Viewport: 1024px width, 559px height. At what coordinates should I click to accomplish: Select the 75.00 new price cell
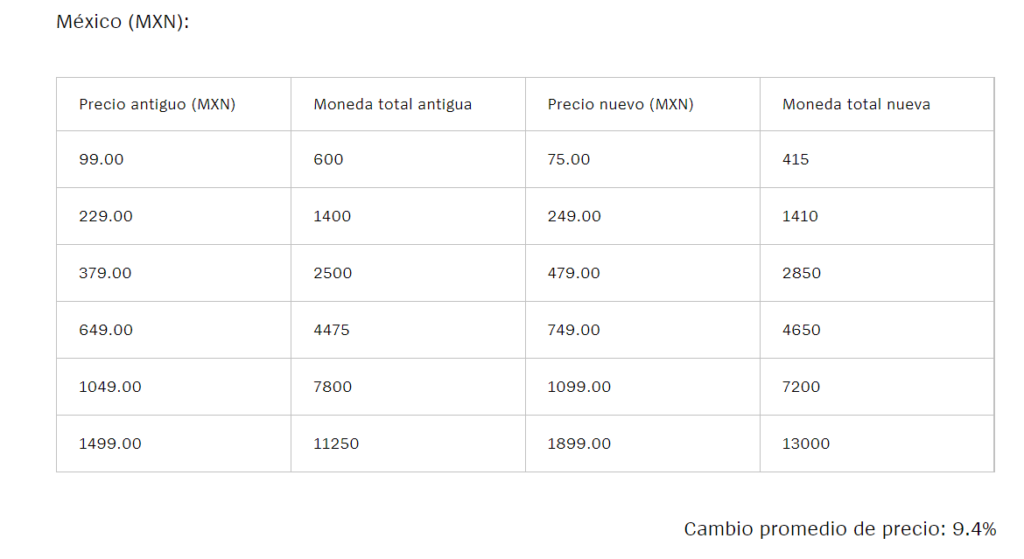[569, 159]
